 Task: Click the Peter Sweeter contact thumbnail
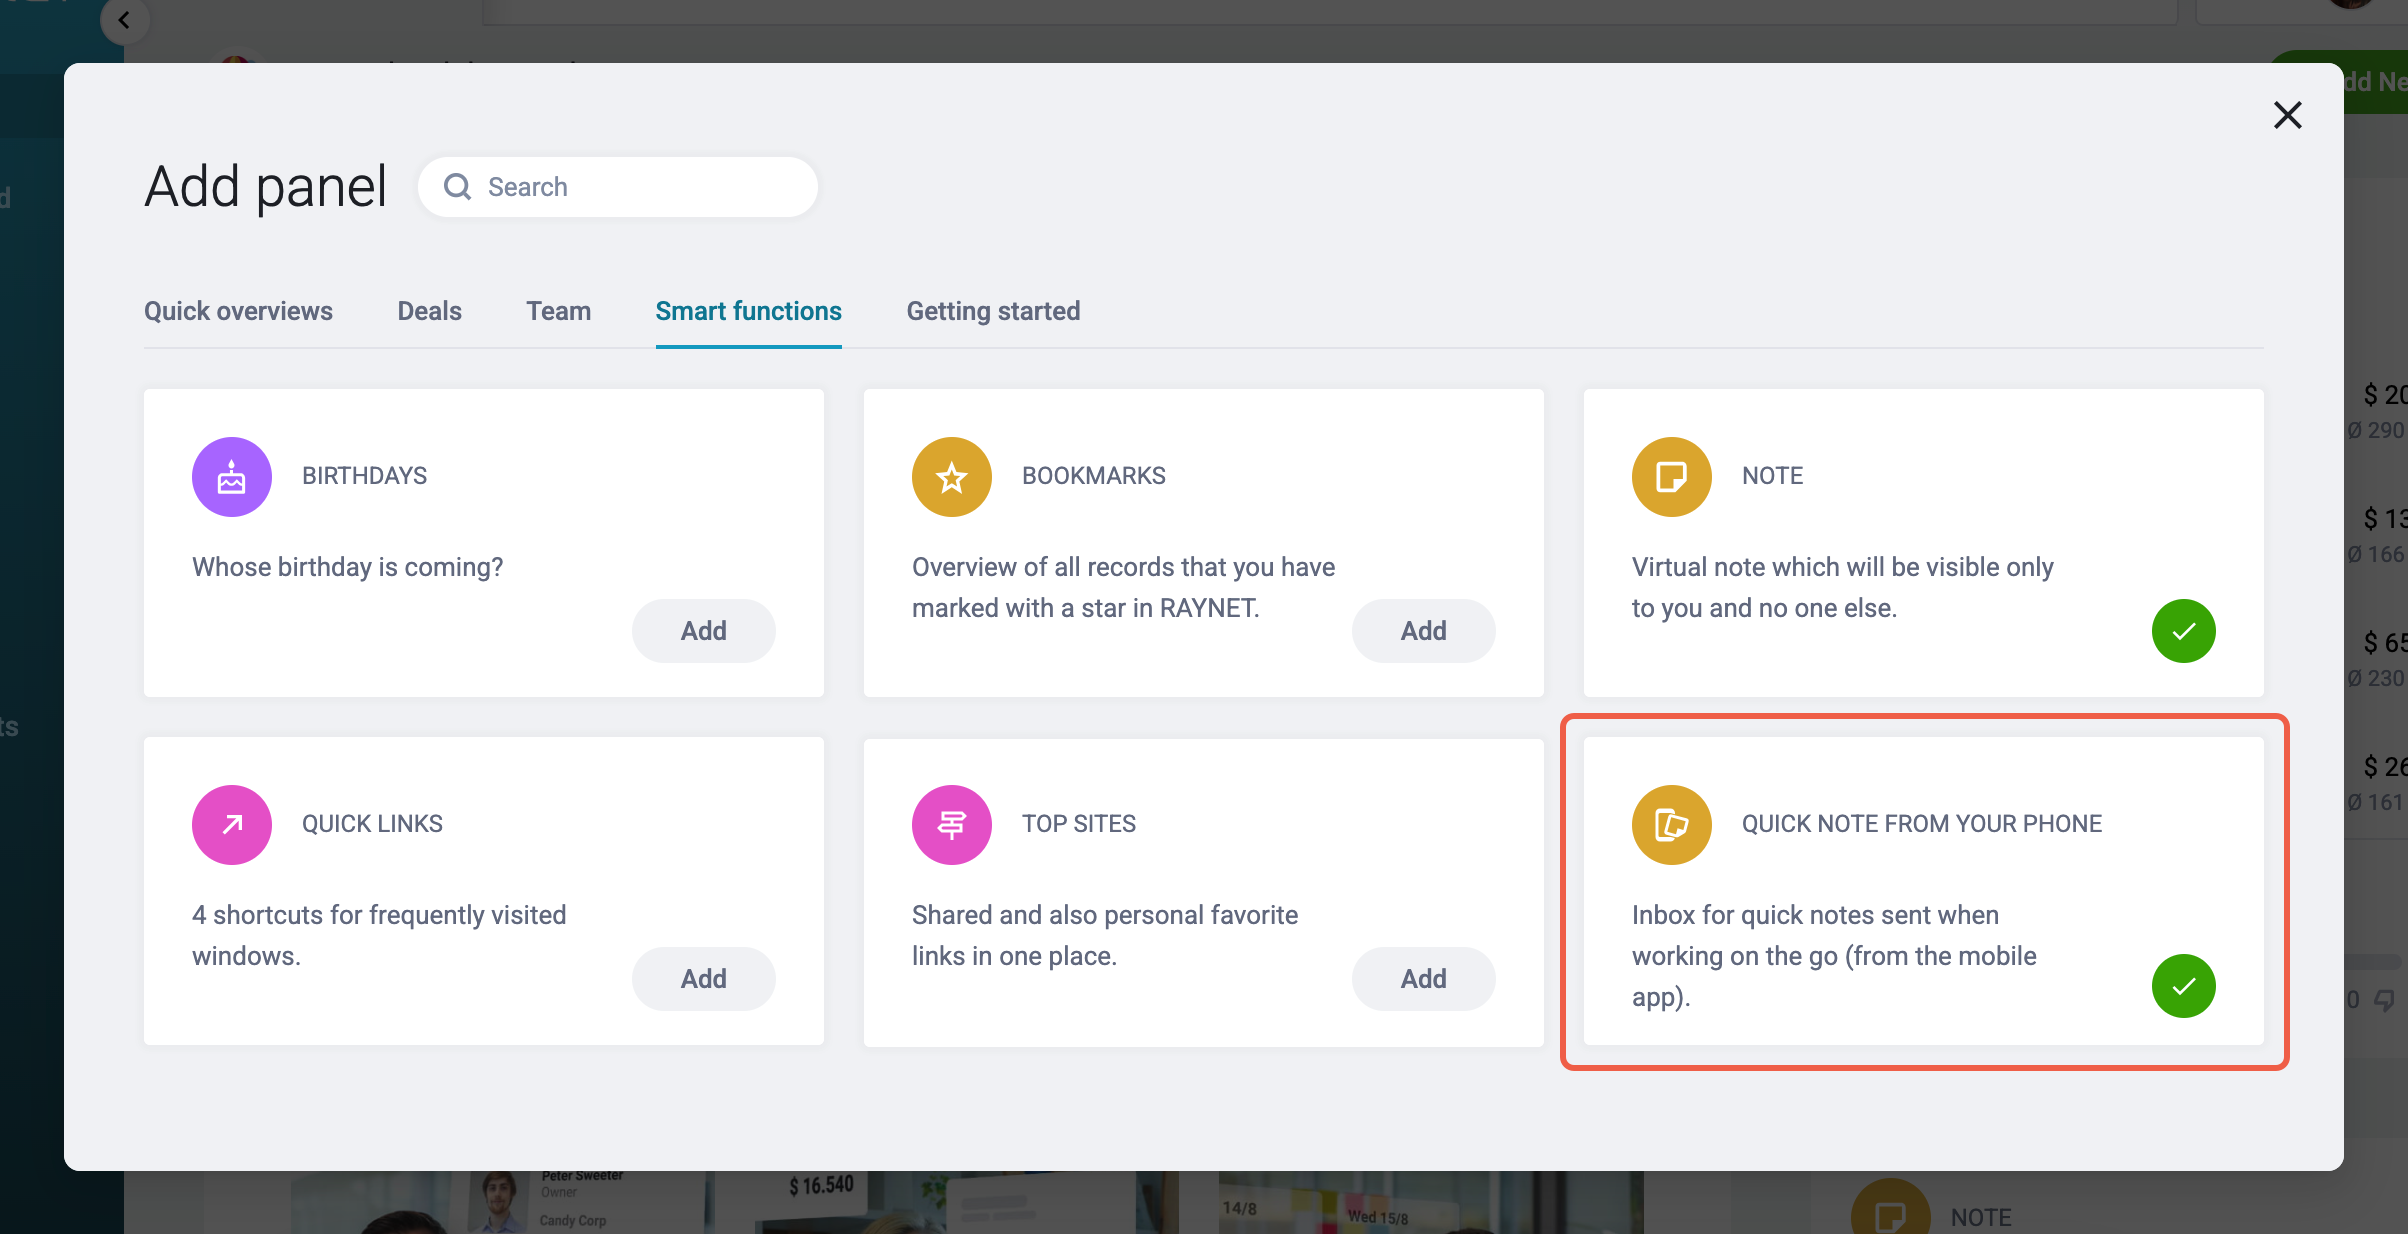[497, 1202]
